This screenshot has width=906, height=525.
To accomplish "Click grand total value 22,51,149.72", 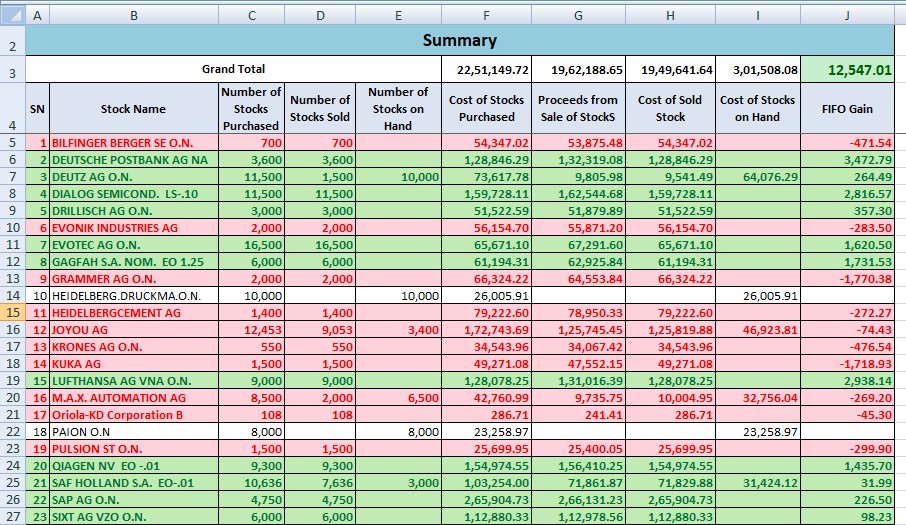I will [x=487, y=69].
